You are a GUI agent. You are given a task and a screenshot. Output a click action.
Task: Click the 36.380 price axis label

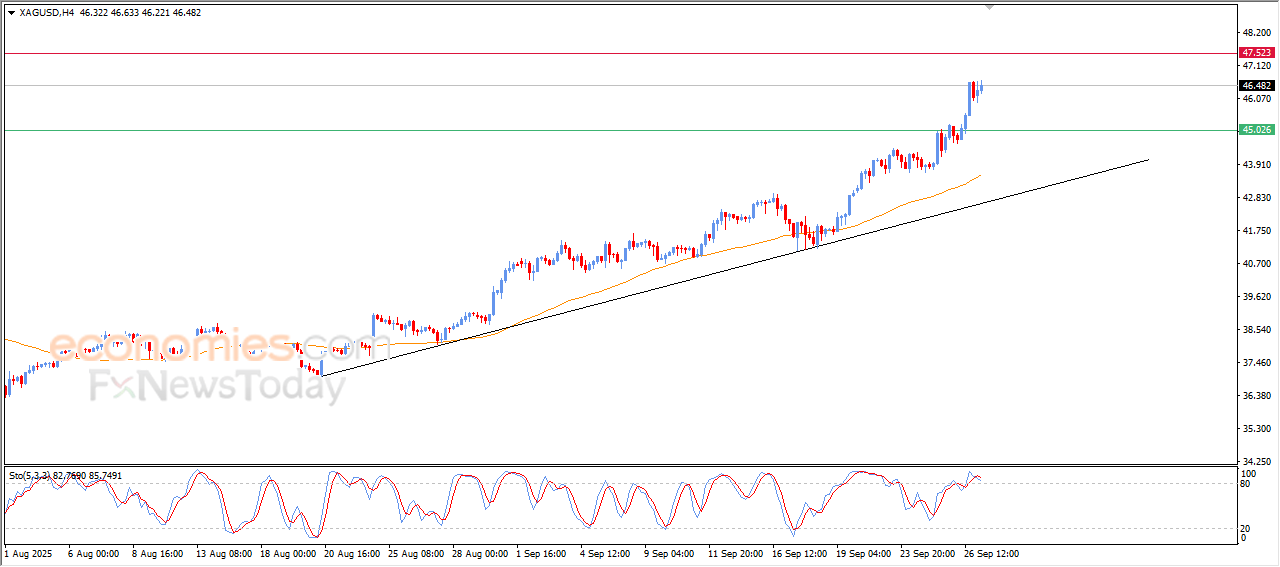pos(1256,395)
